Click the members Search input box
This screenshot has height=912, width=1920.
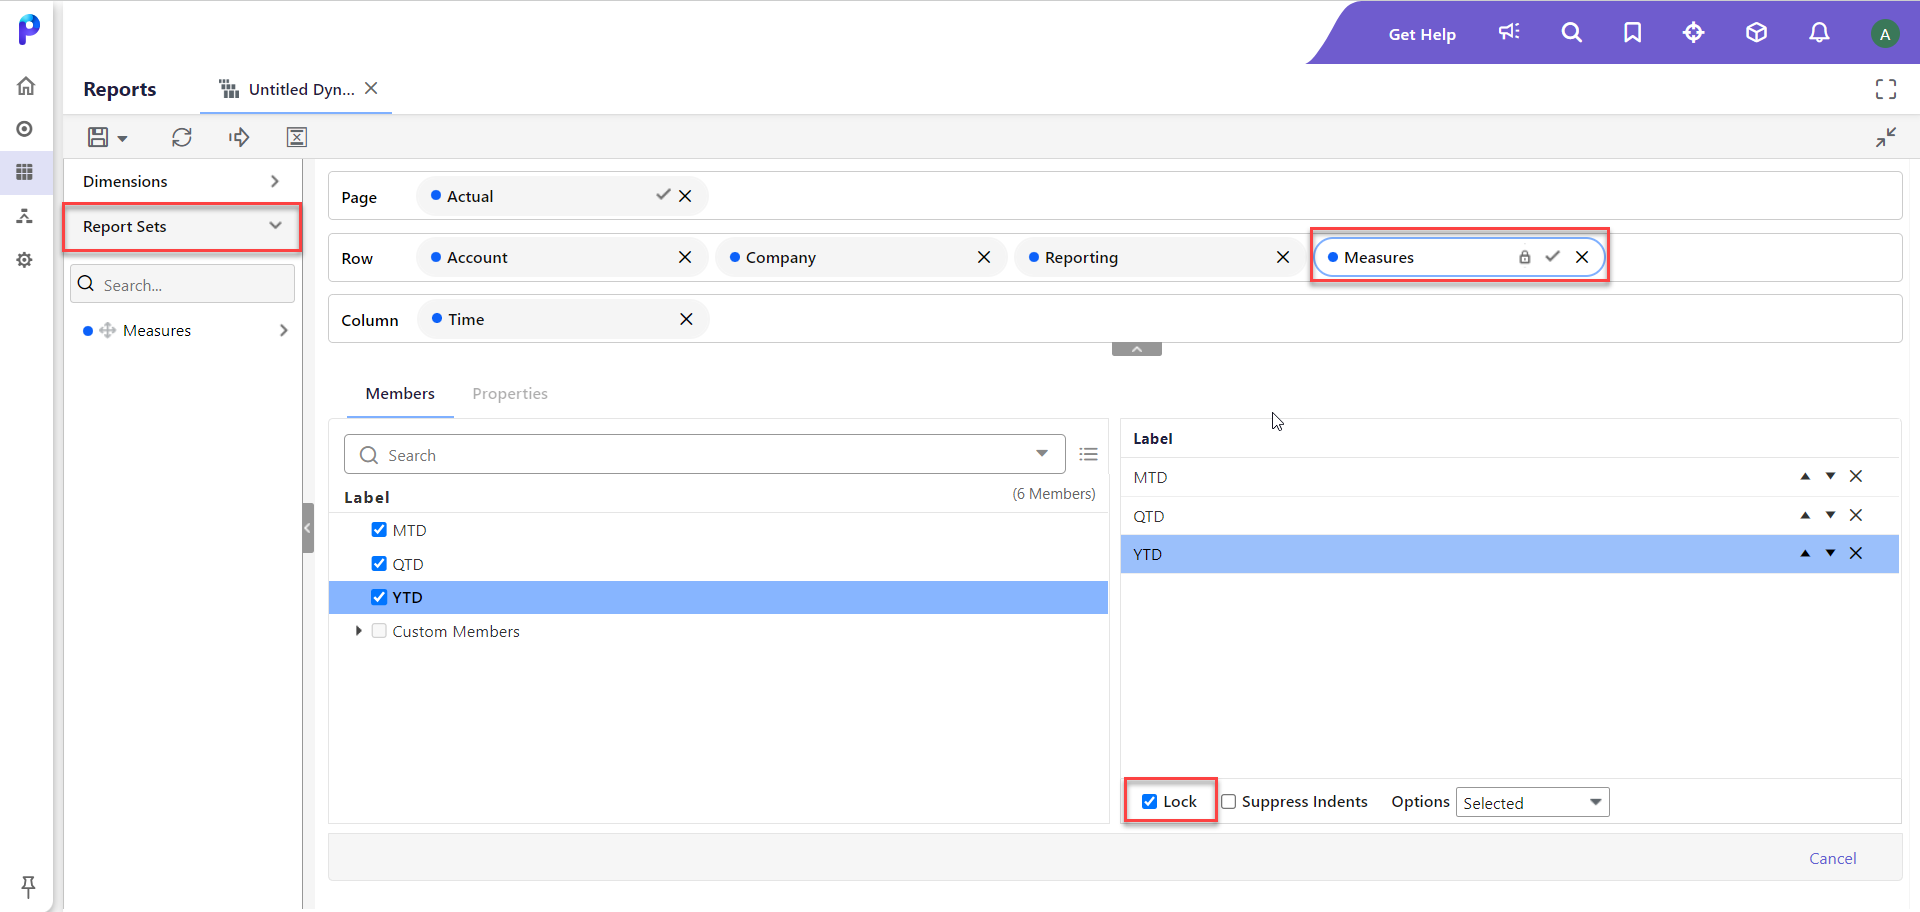(x=704, y=454)
